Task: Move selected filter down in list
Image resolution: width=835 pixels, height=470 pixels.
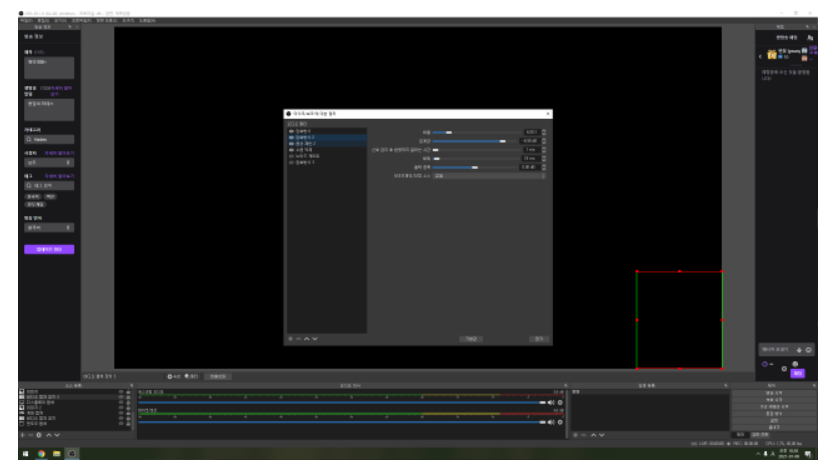Action: tap(315, 339)
